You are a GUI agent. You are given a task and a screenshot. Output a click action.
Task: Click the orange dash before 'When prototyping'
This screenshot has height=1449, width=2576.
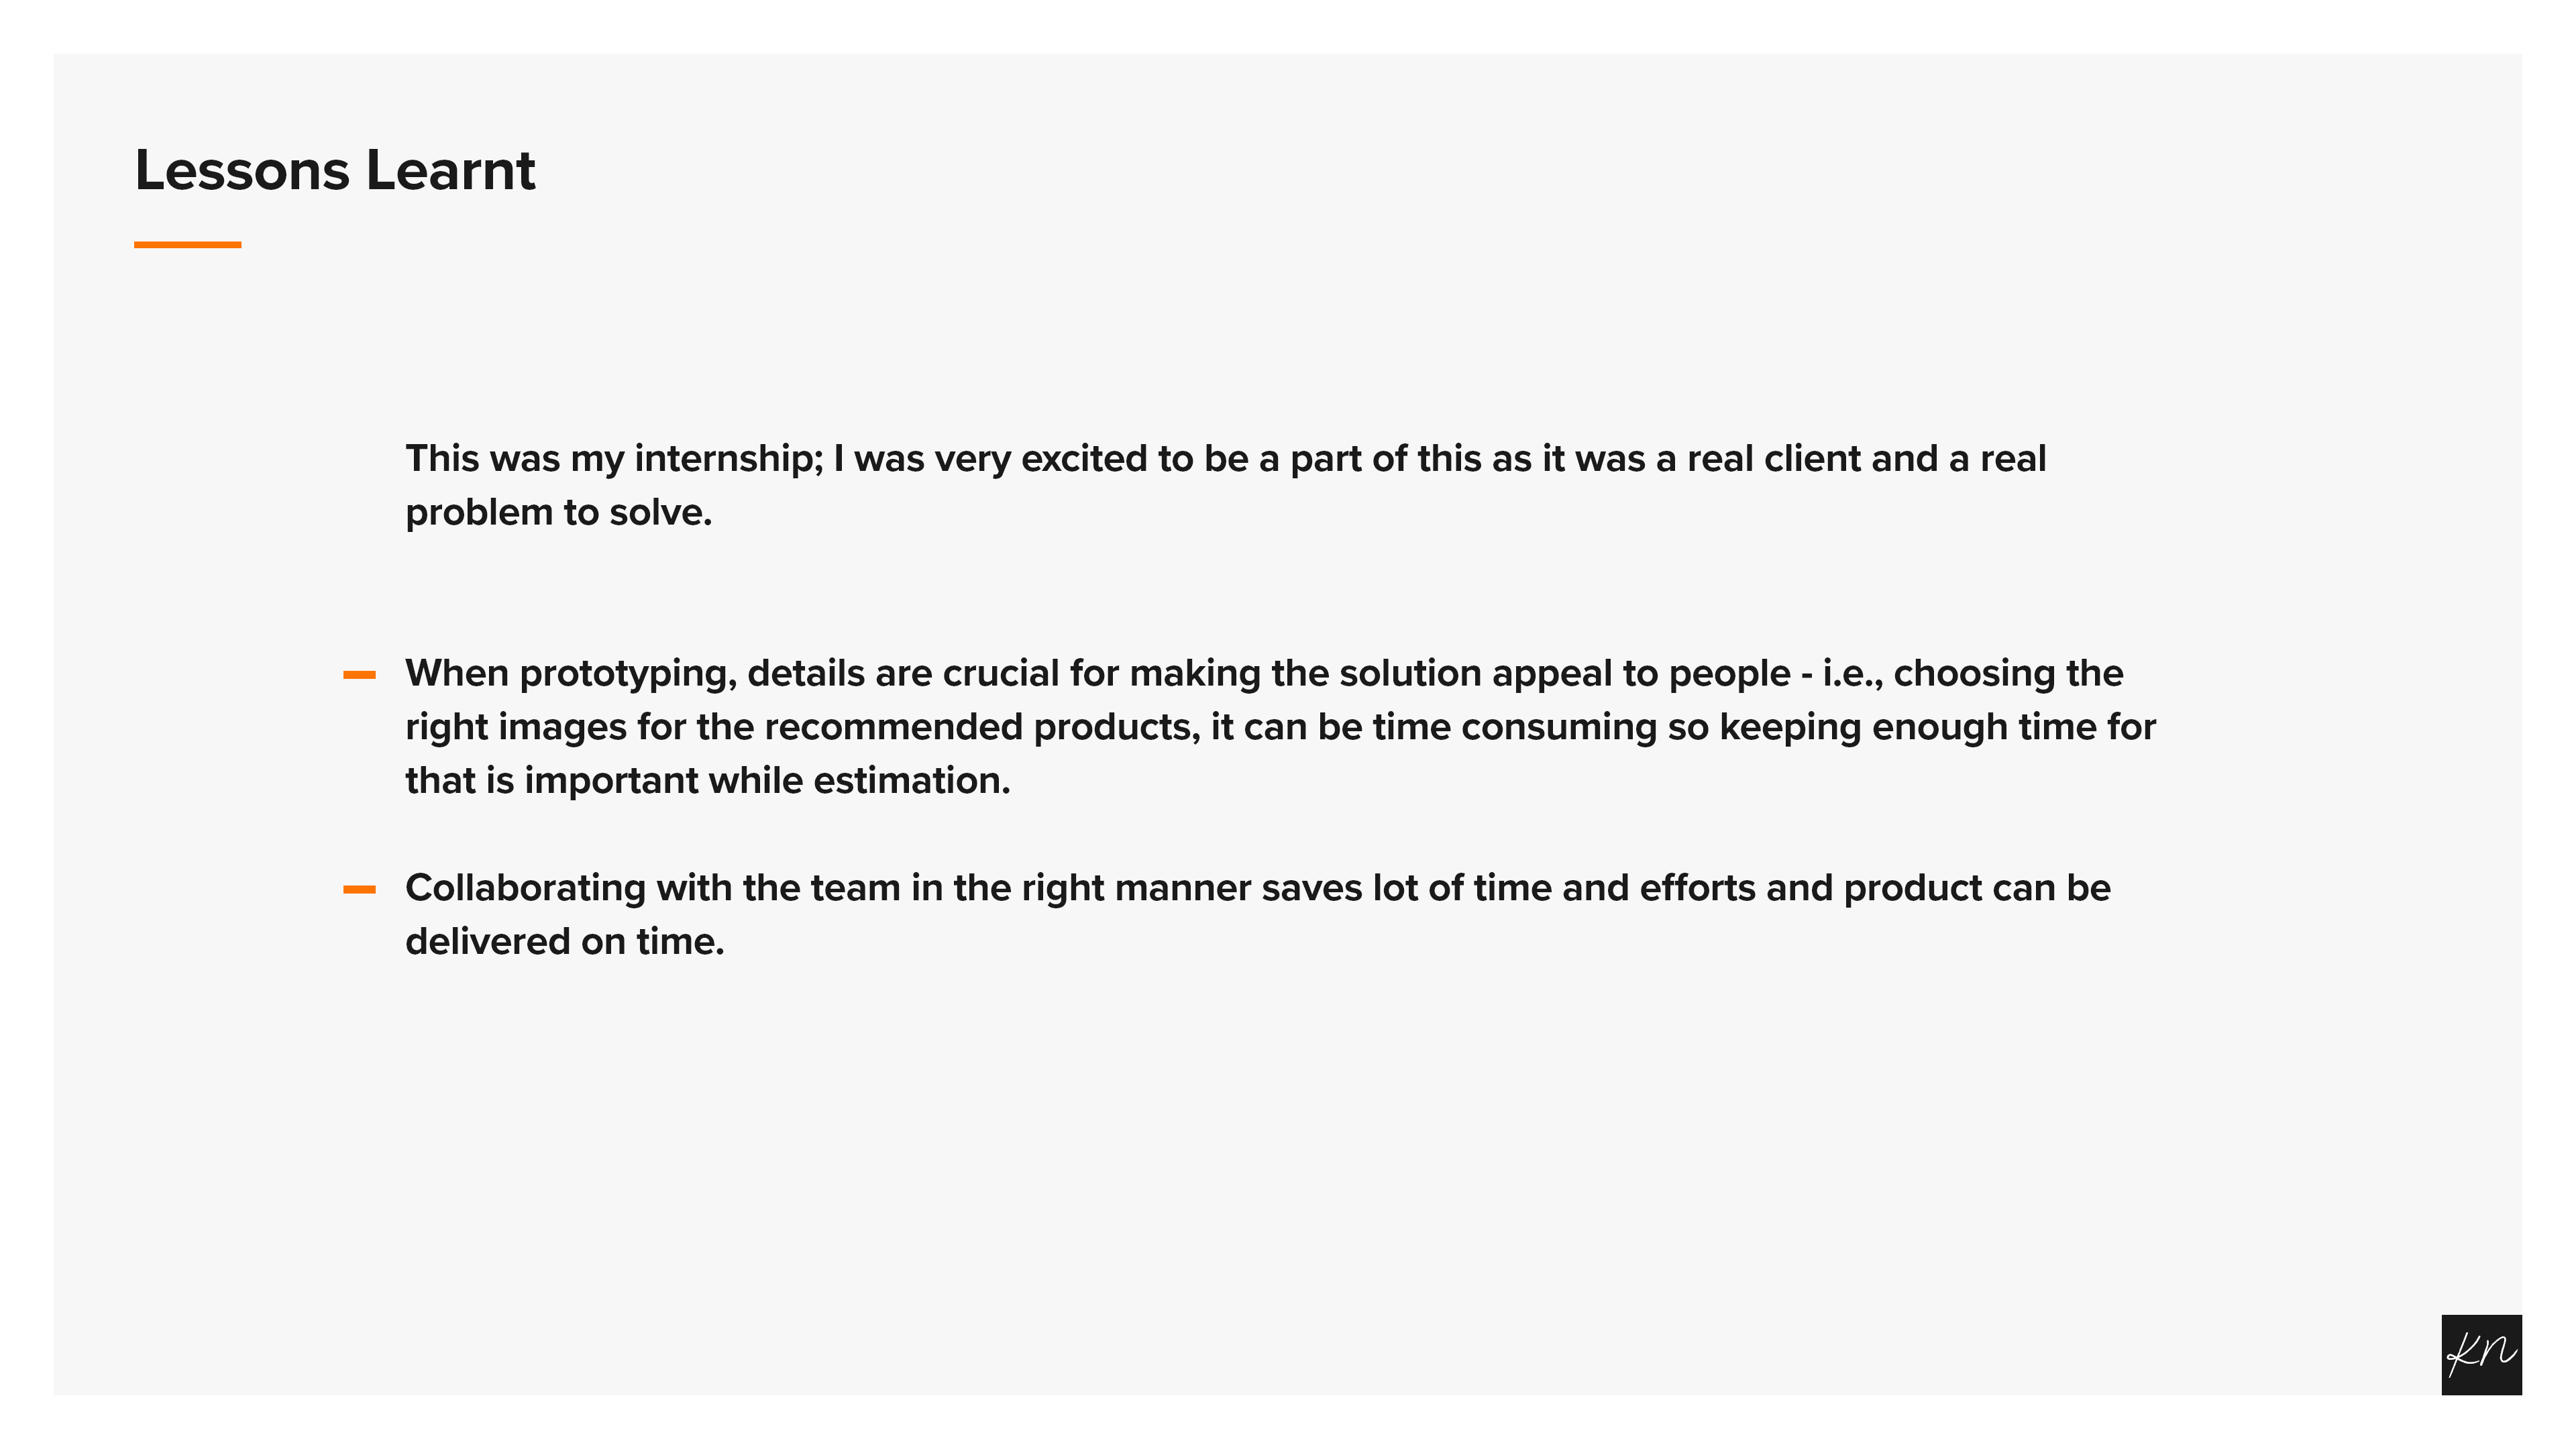pyautogui.click(x=359, y=675)
